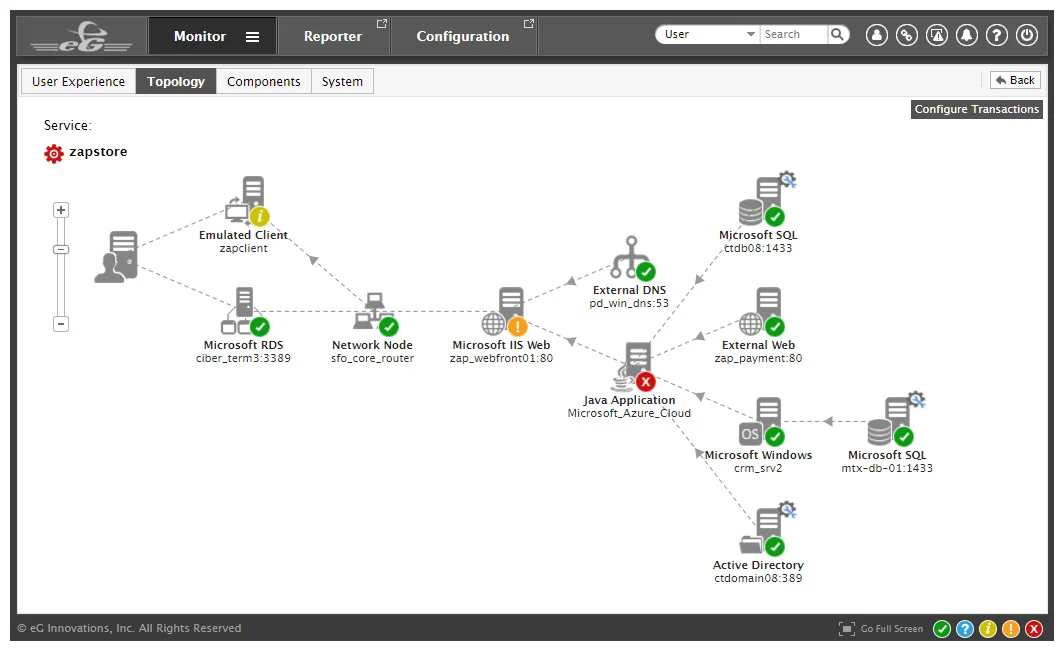Select the External Web zap_payment node icon
The height and width of the screenshot is (651, 1064).
pos(761,312)
